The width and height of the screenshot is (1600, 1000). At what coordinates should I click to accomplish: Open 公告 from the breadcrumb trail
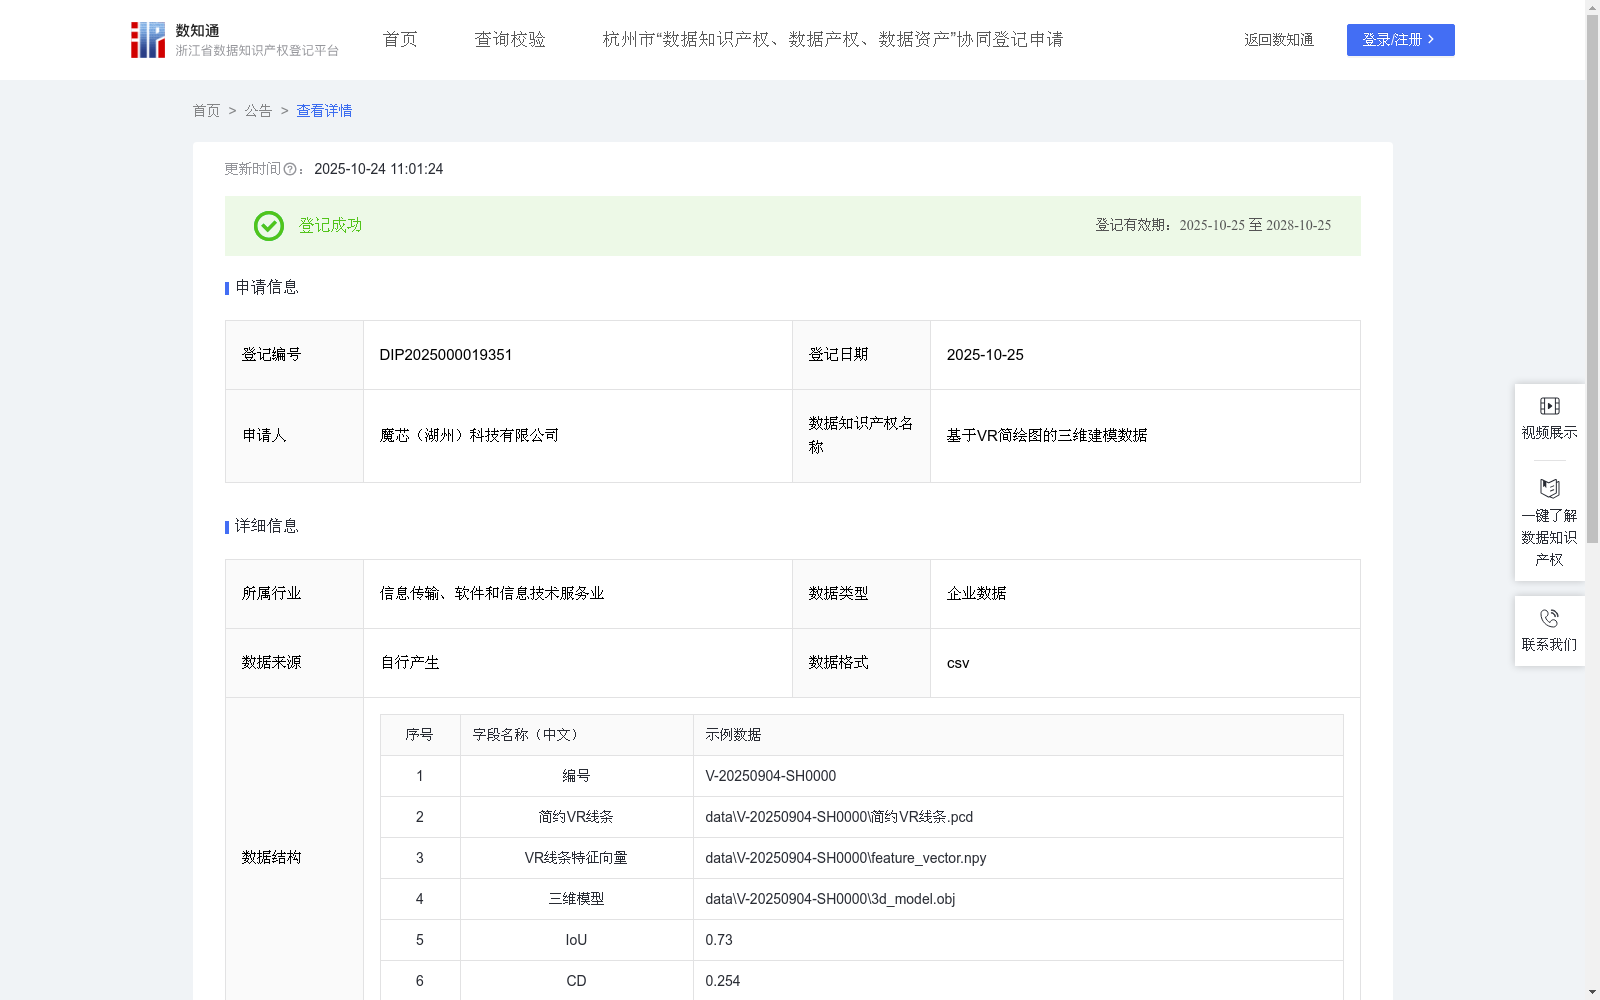point(258,111)
